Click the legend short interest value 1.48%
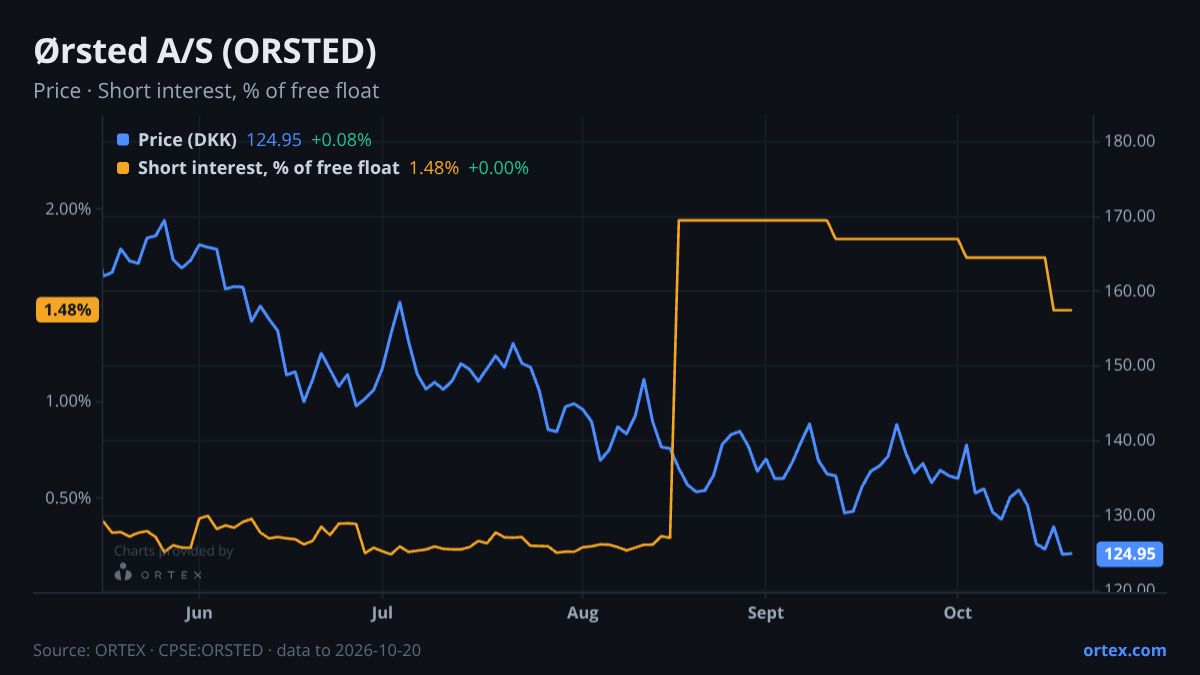 click(x=434, y=168)
